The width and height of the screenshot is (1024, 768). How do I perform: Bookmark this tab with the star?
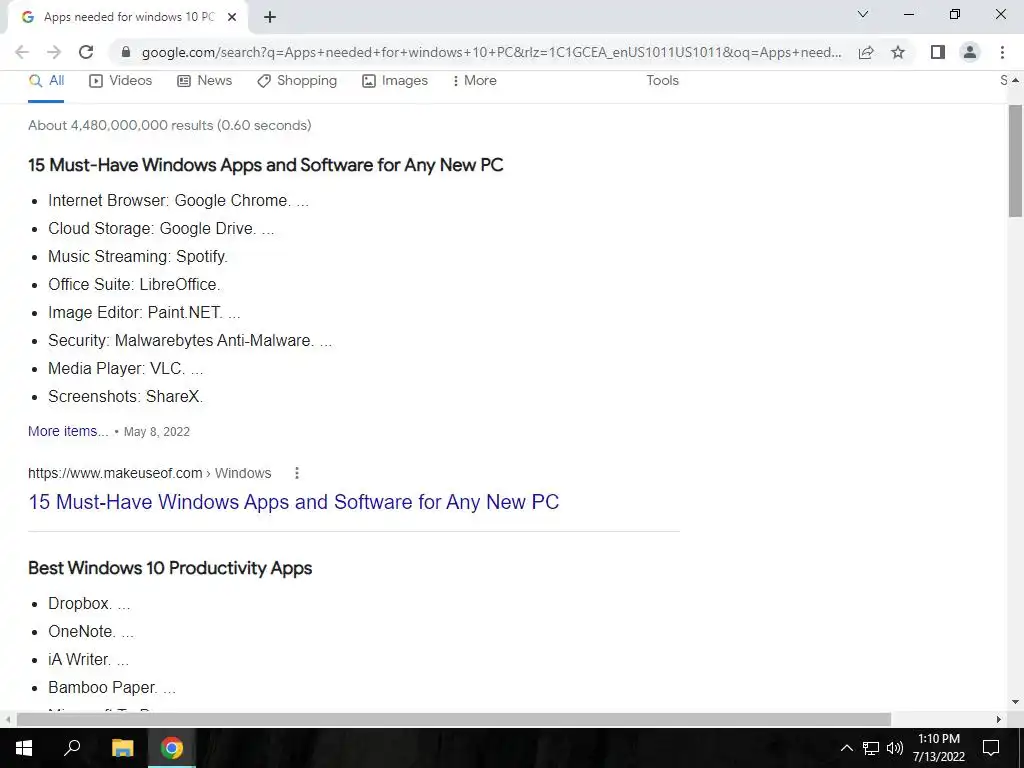[898, 52]
